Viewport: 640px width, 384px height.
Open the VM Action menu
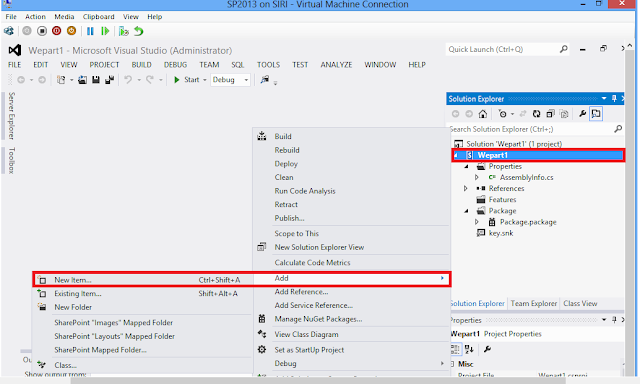[36, 17]
